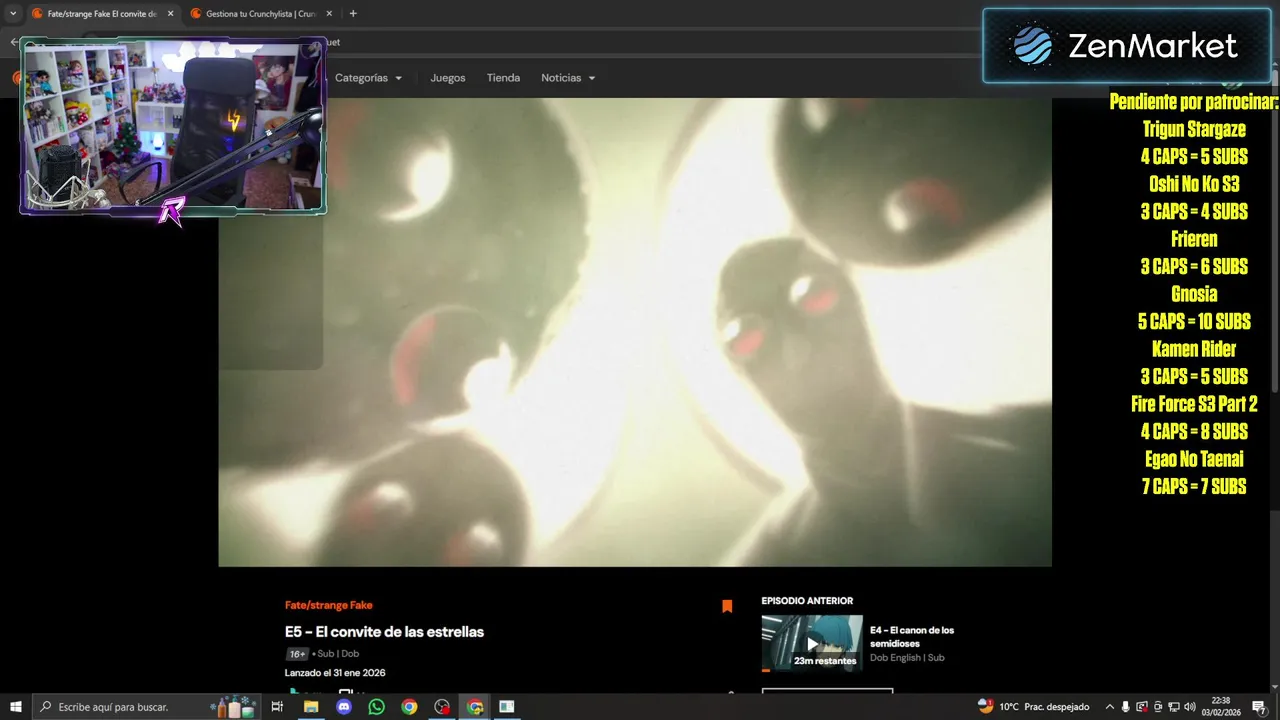This screenshot has width=1280, height=720.
Task: Open the taskbar clock and date
Action: (1220, 706)
